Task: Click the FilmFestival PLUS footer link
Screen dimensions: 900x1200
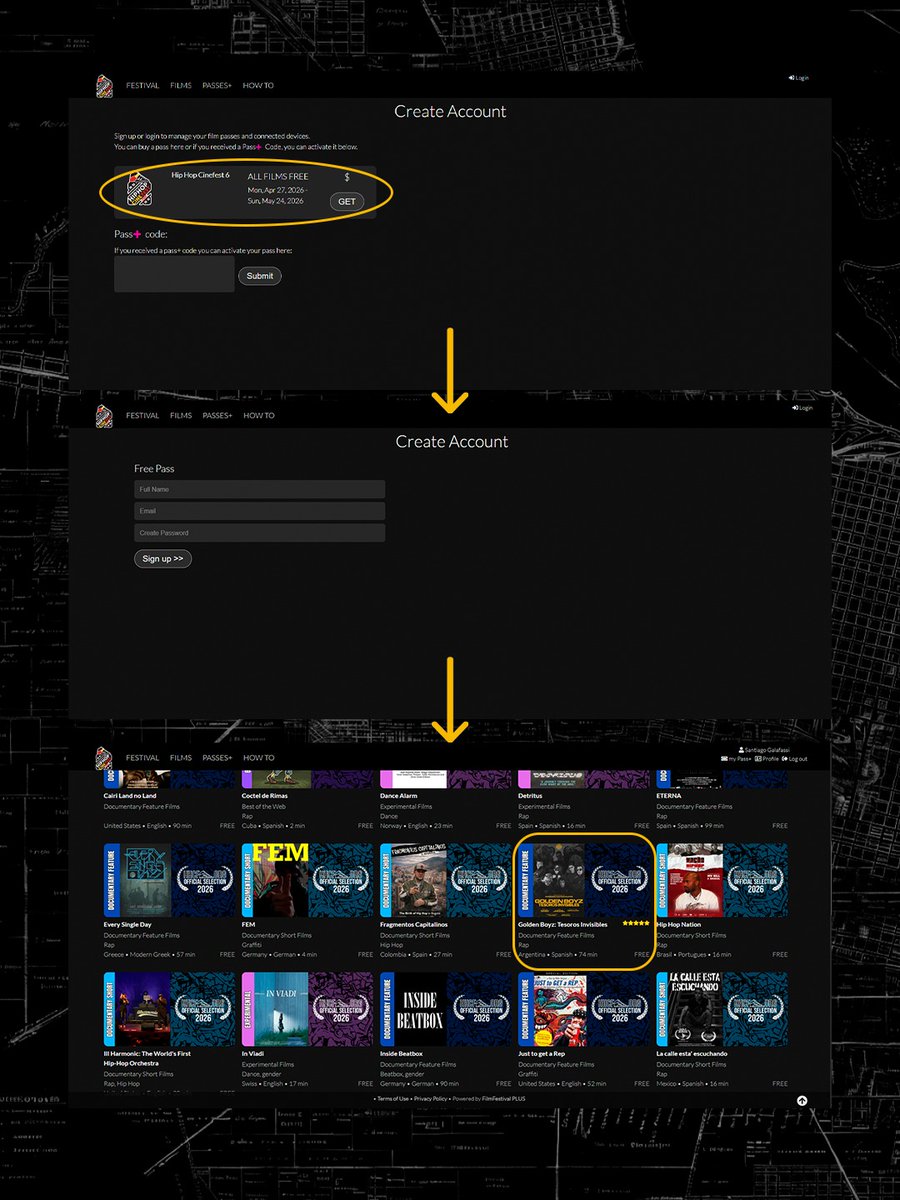Action: 506,1098
